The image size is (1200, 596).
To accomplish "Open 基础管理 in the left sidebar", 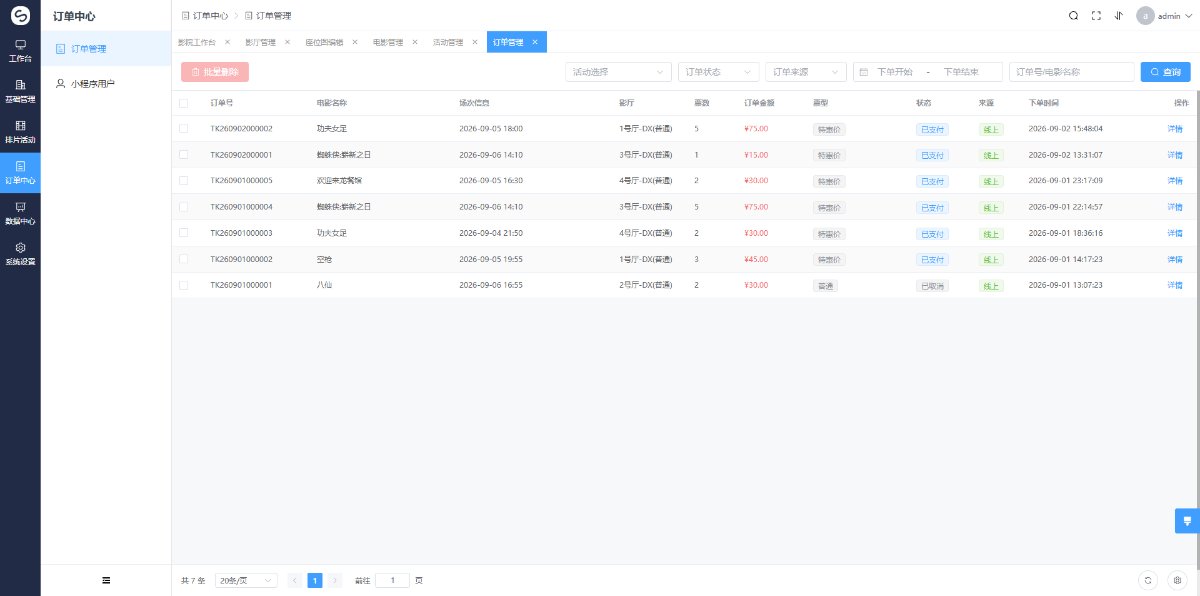I will coord(20,92).
